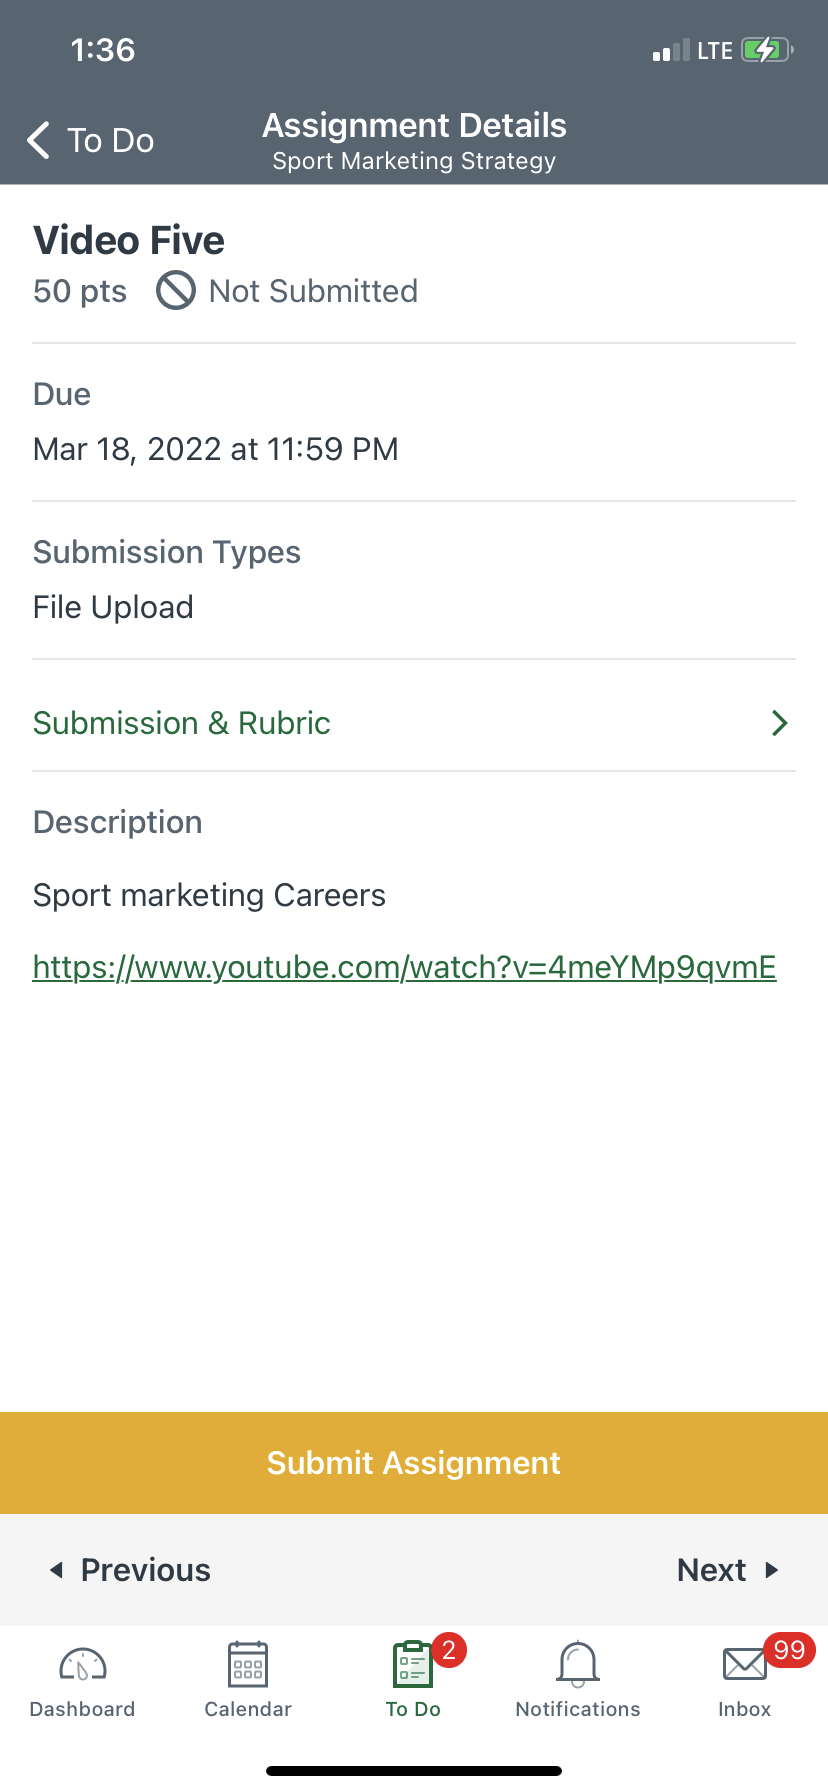
Task: Select the Dashboard tab label
Action: pos(83,1709)
